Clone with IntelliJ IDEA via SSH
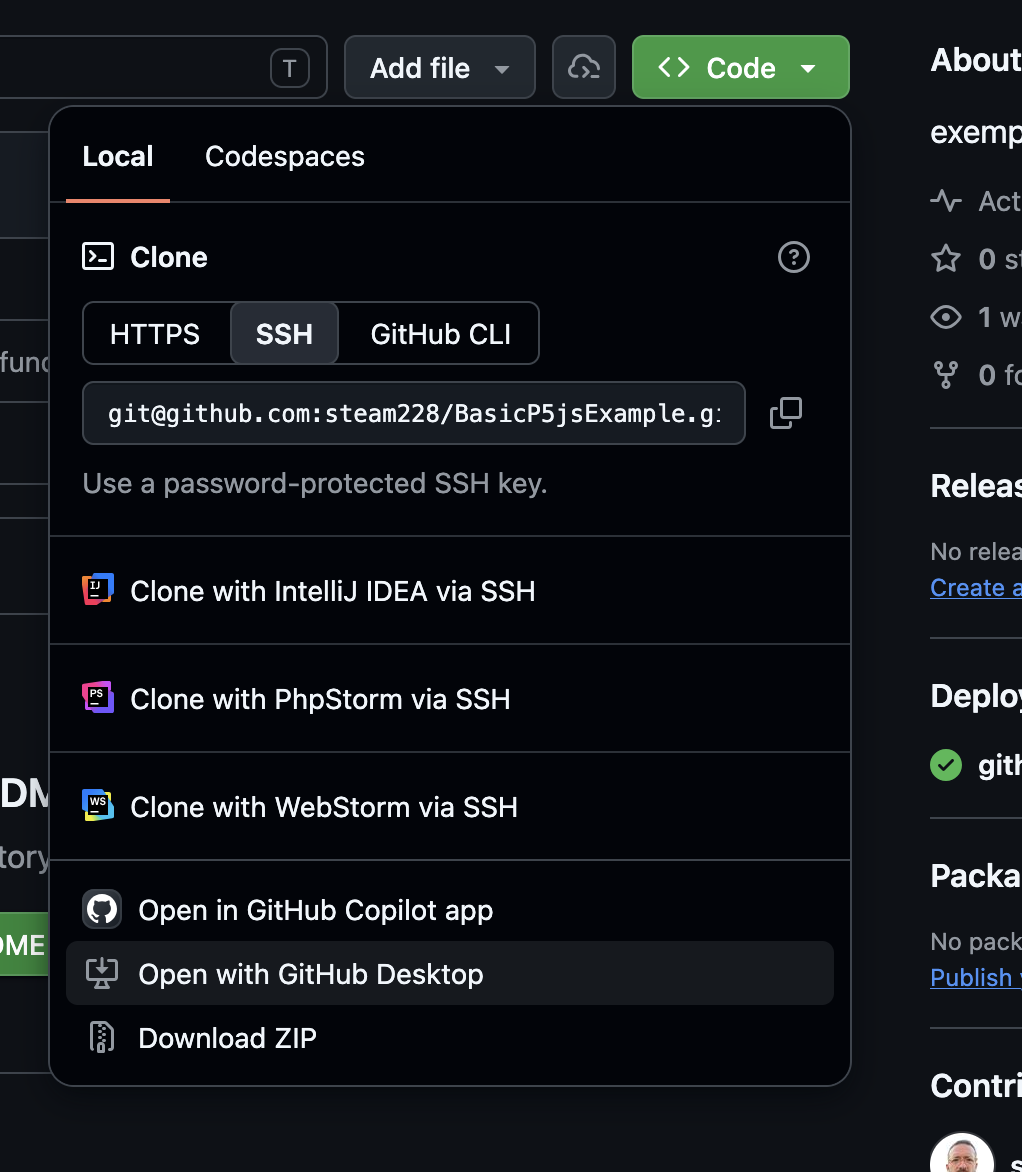1022x1172 pixels. [x=449, y=590]
